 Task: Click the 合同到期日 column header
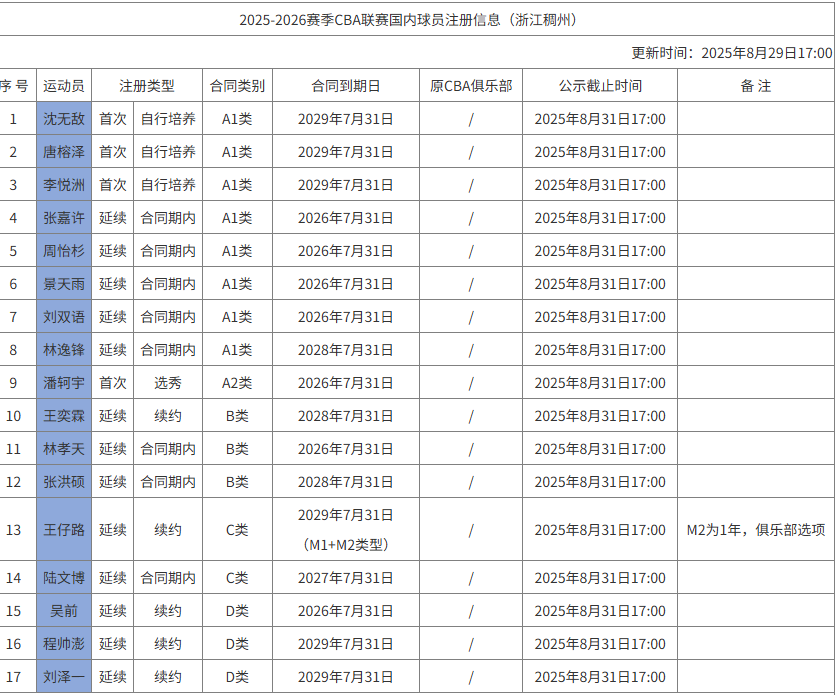click(x=346, y=86)
